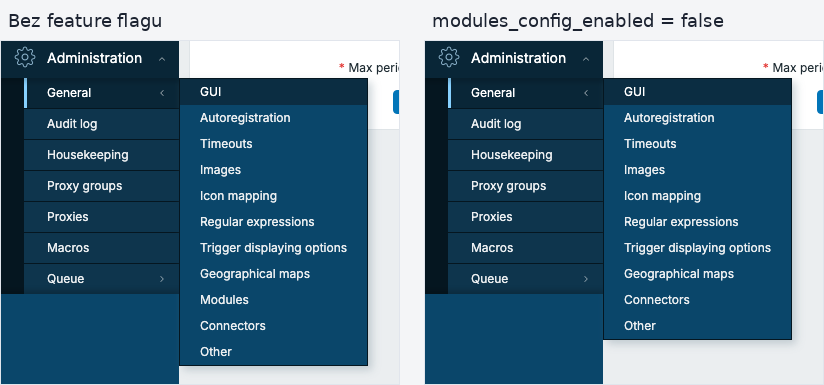
Task: Open Trigger displaying options in right screenshot
Action: pyautogui.click(x=697, y=248)
